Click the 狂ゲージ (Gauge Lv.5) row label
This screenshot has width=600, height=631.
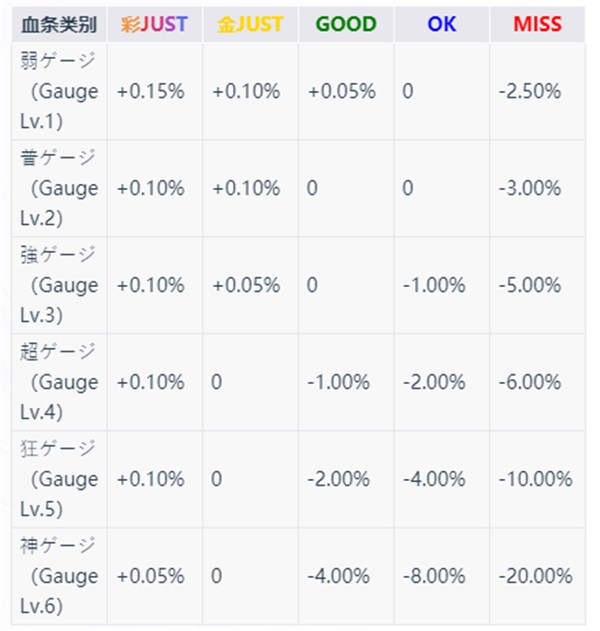coord(59,479)
